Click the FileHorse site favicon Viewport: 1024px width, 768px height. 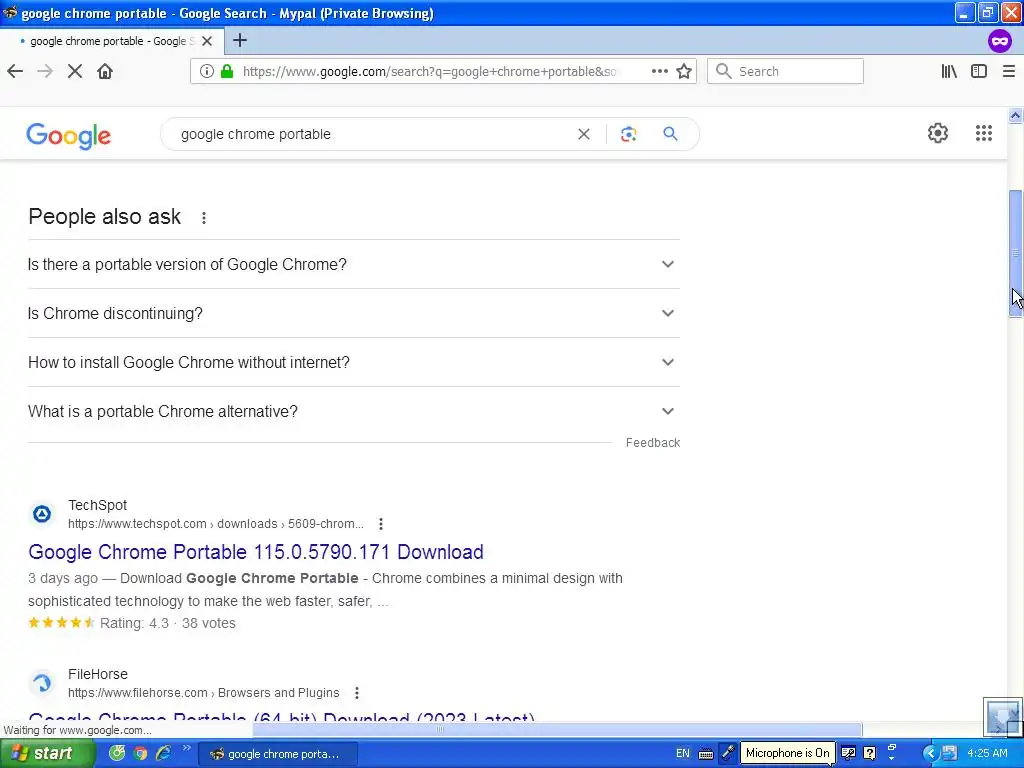(x=42, y=683)
